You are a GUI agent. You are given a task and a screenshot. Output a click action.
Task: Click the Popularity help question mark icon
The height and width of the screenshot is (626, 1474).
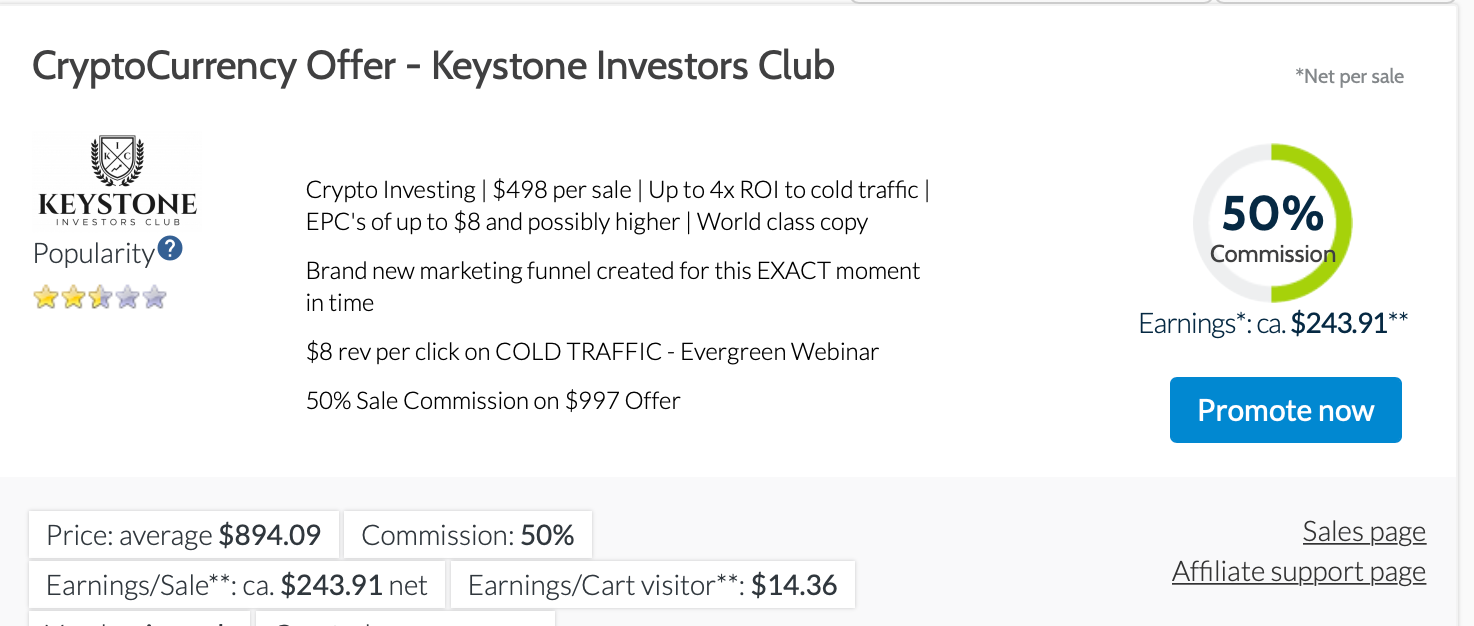coord(170,248)
